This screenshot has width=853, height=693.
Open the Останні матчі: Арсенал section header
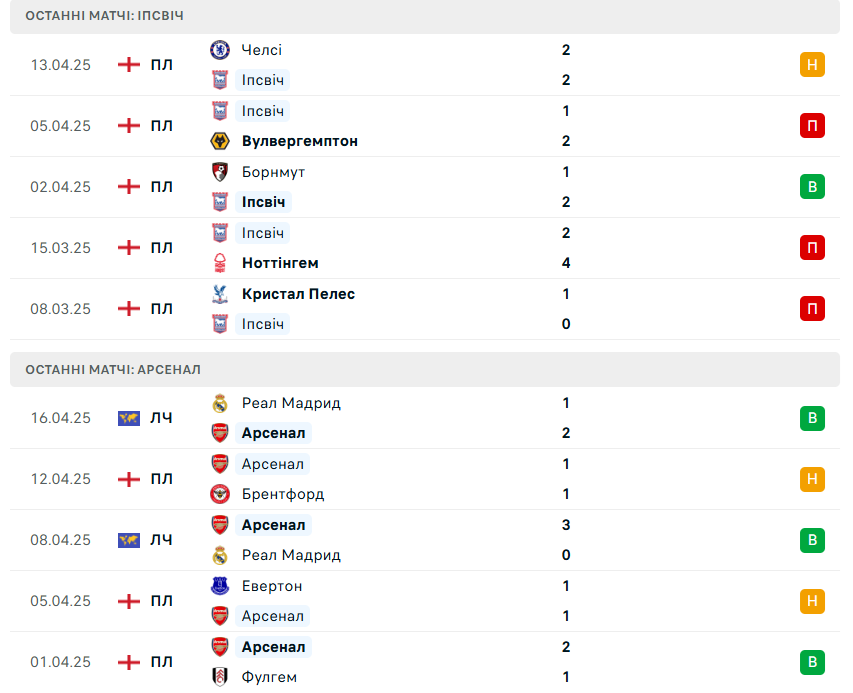pos(425,369)
